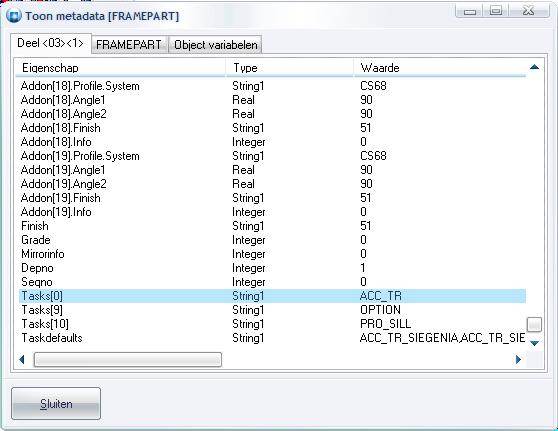This screenshot has width=558, height=431.
Task: Select the Taskdefaults row
Action: click(272, 338)
